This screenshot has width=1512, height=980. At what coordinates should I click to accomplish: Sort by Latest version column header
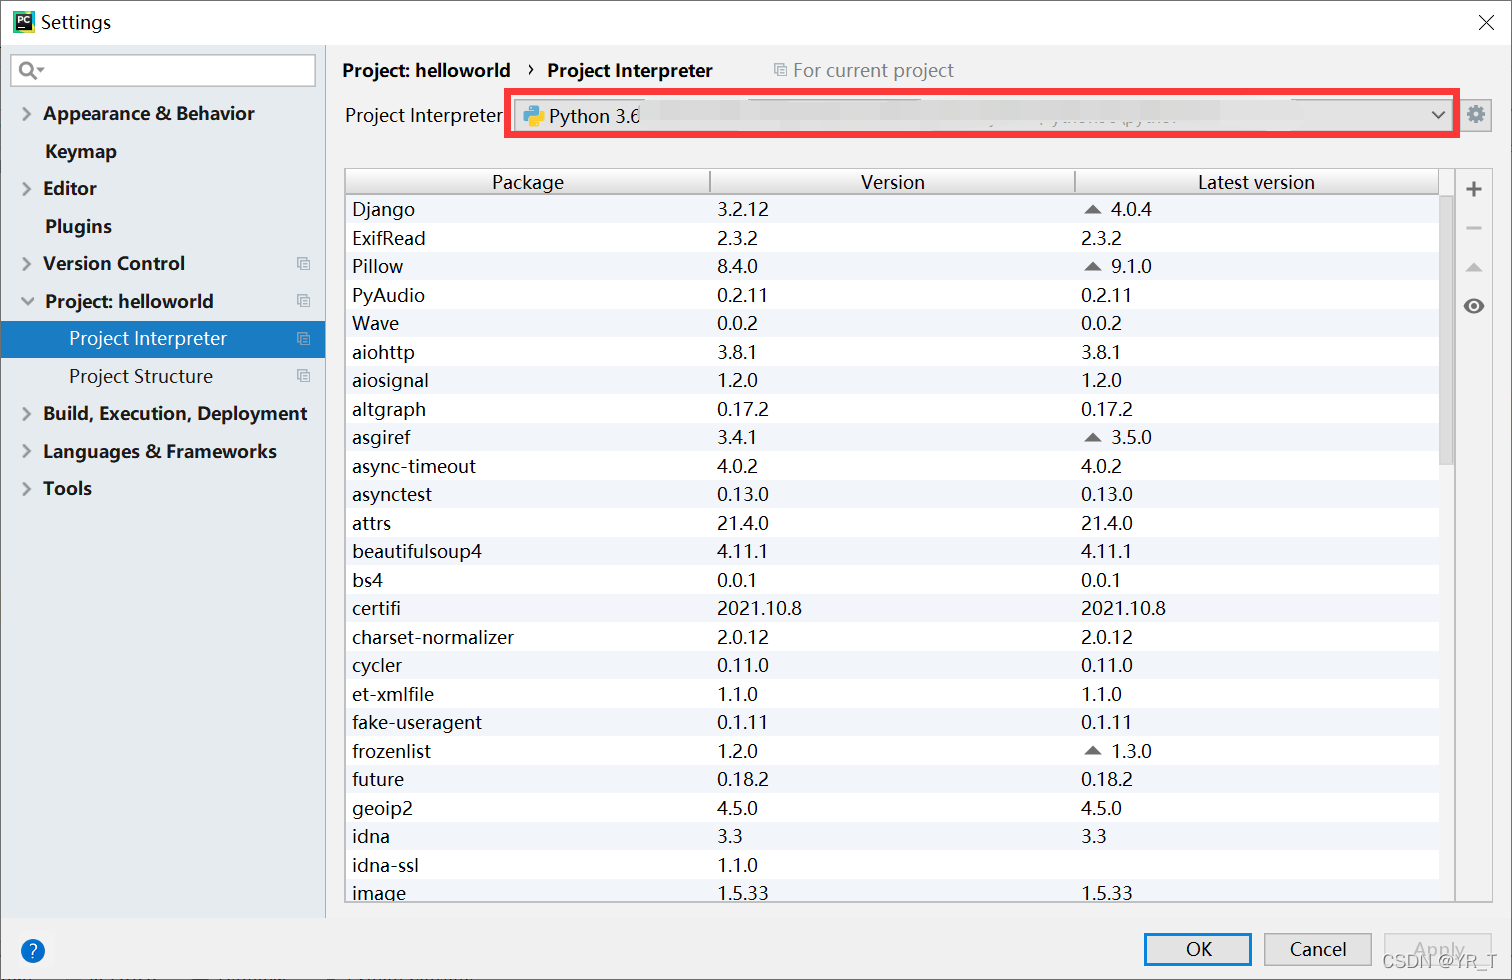[1257, 182]
